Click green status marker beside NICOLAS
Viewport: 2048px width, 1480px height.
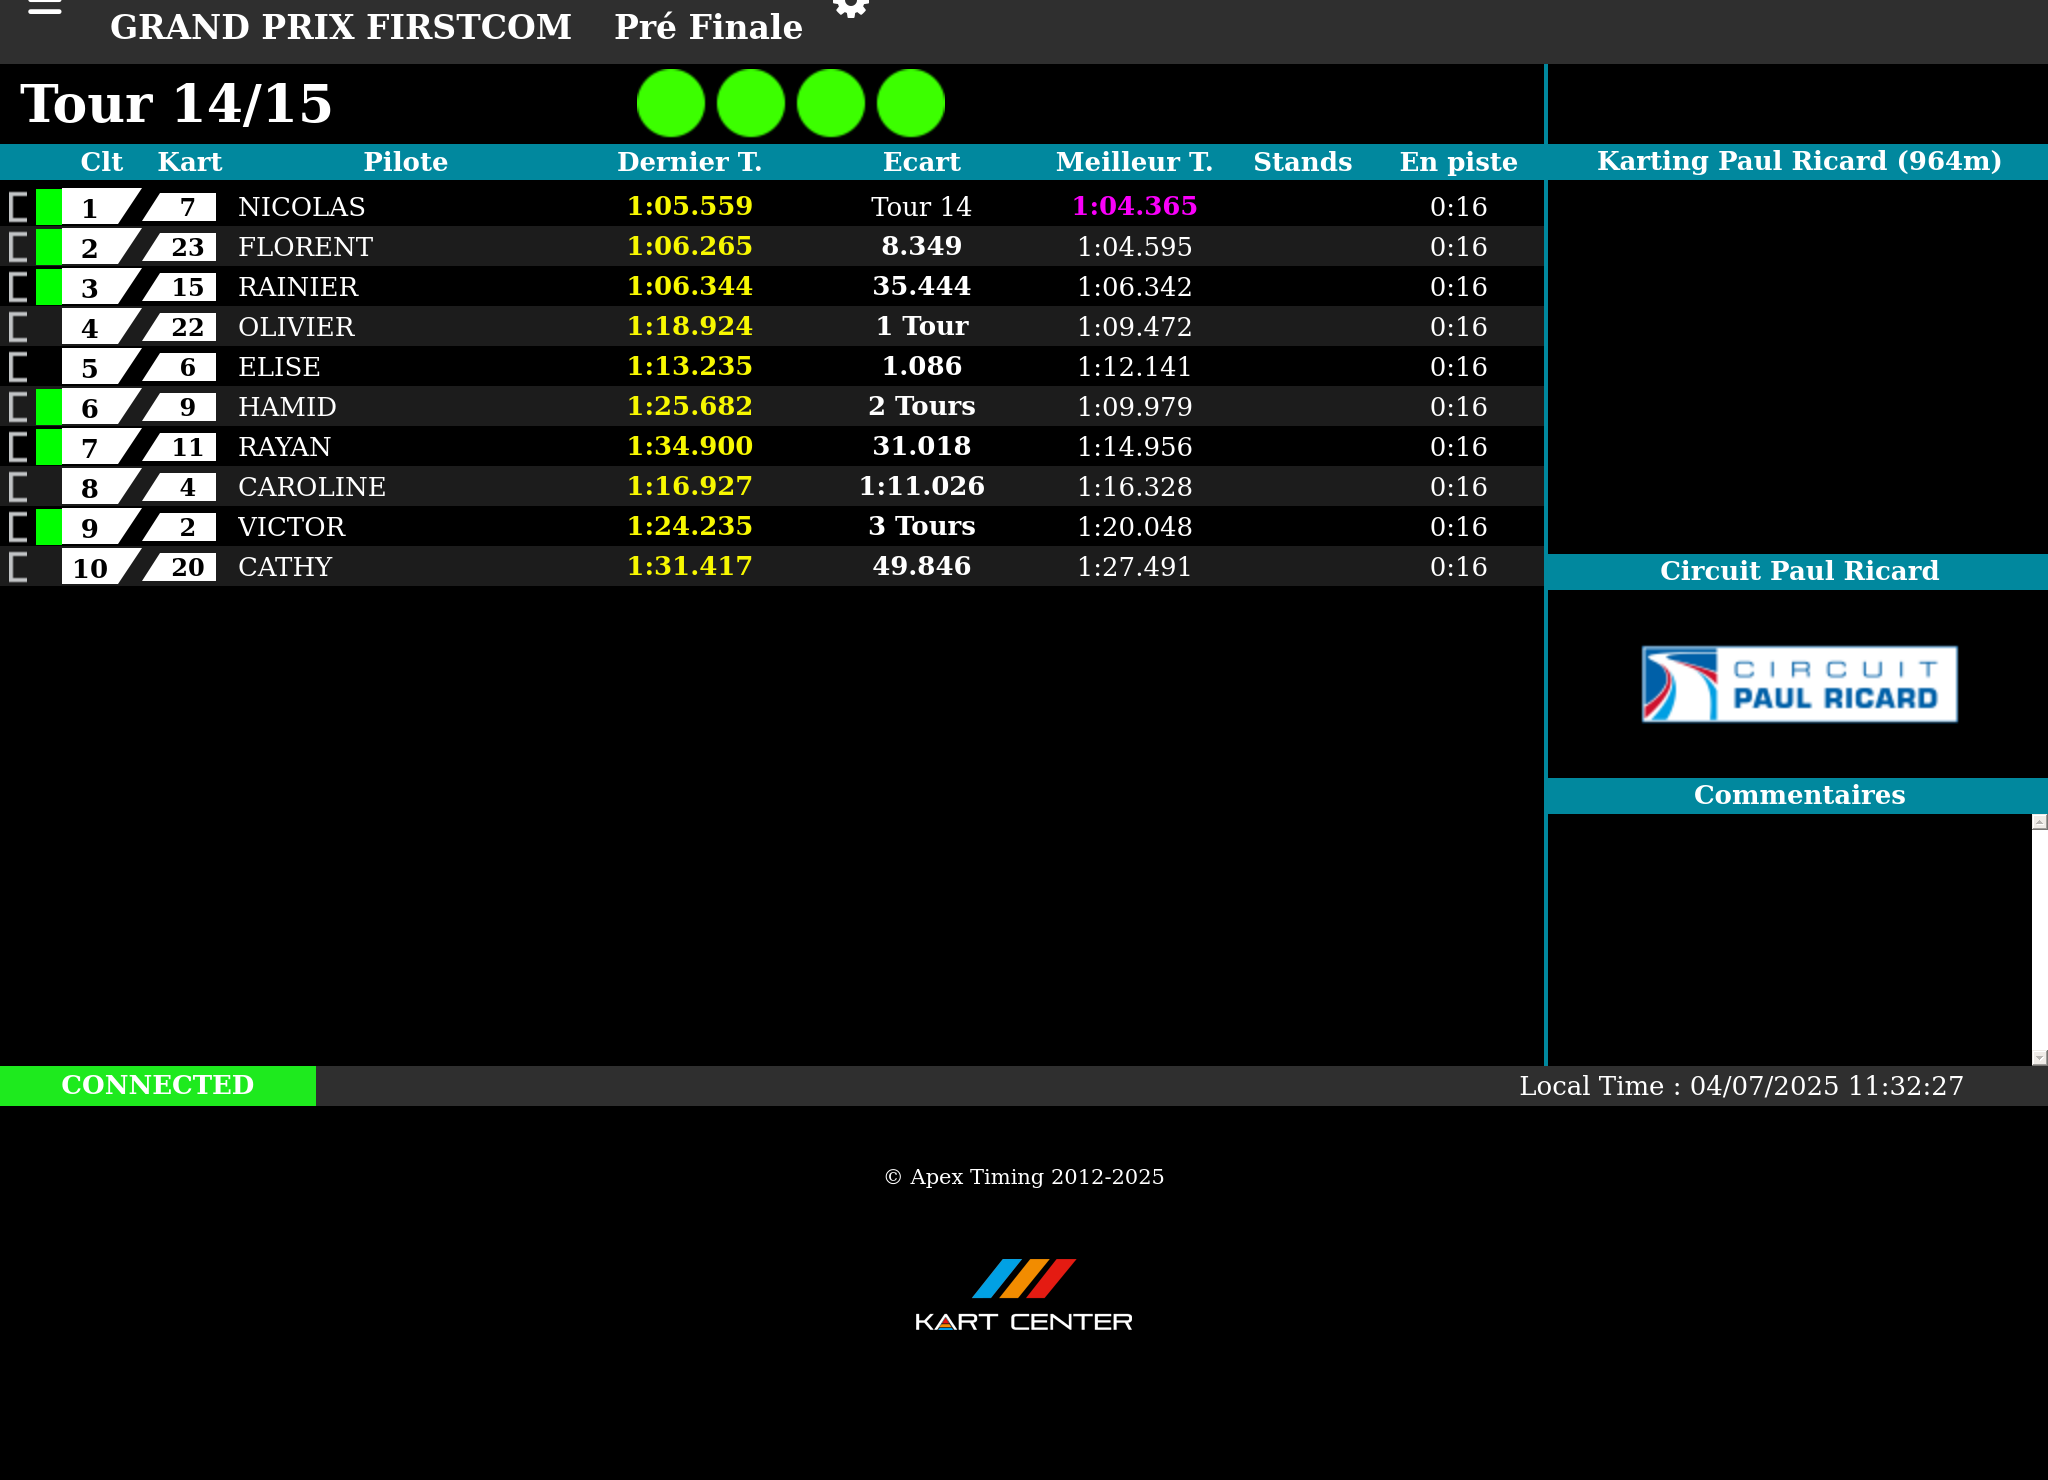(48, 207)
